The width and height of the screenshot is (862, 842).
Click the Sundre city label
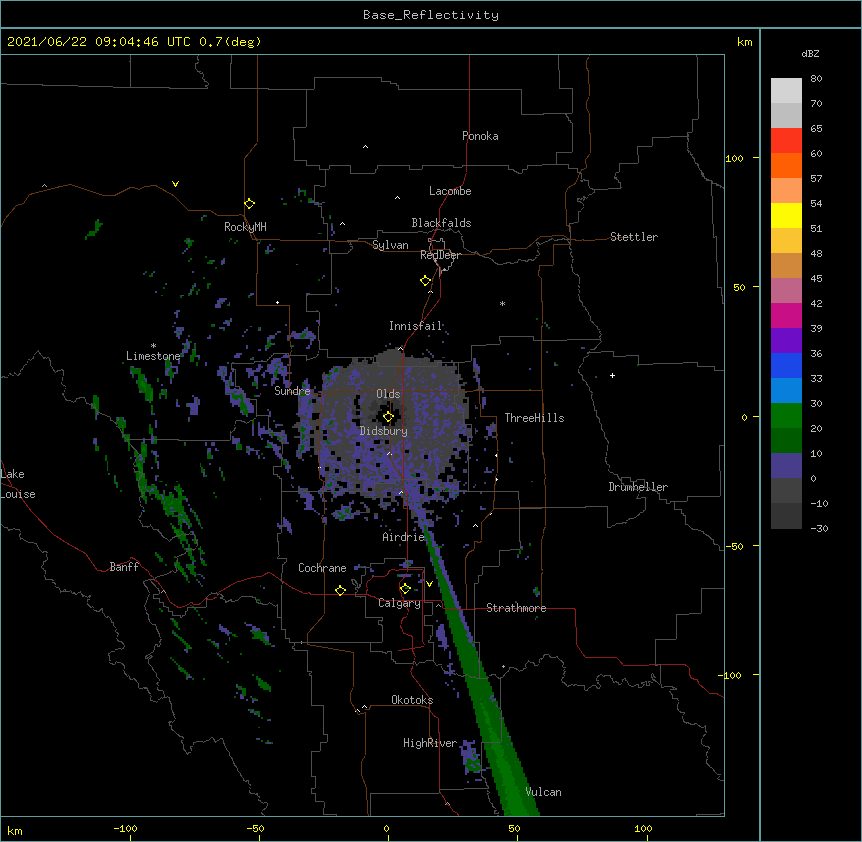(292, 391)
